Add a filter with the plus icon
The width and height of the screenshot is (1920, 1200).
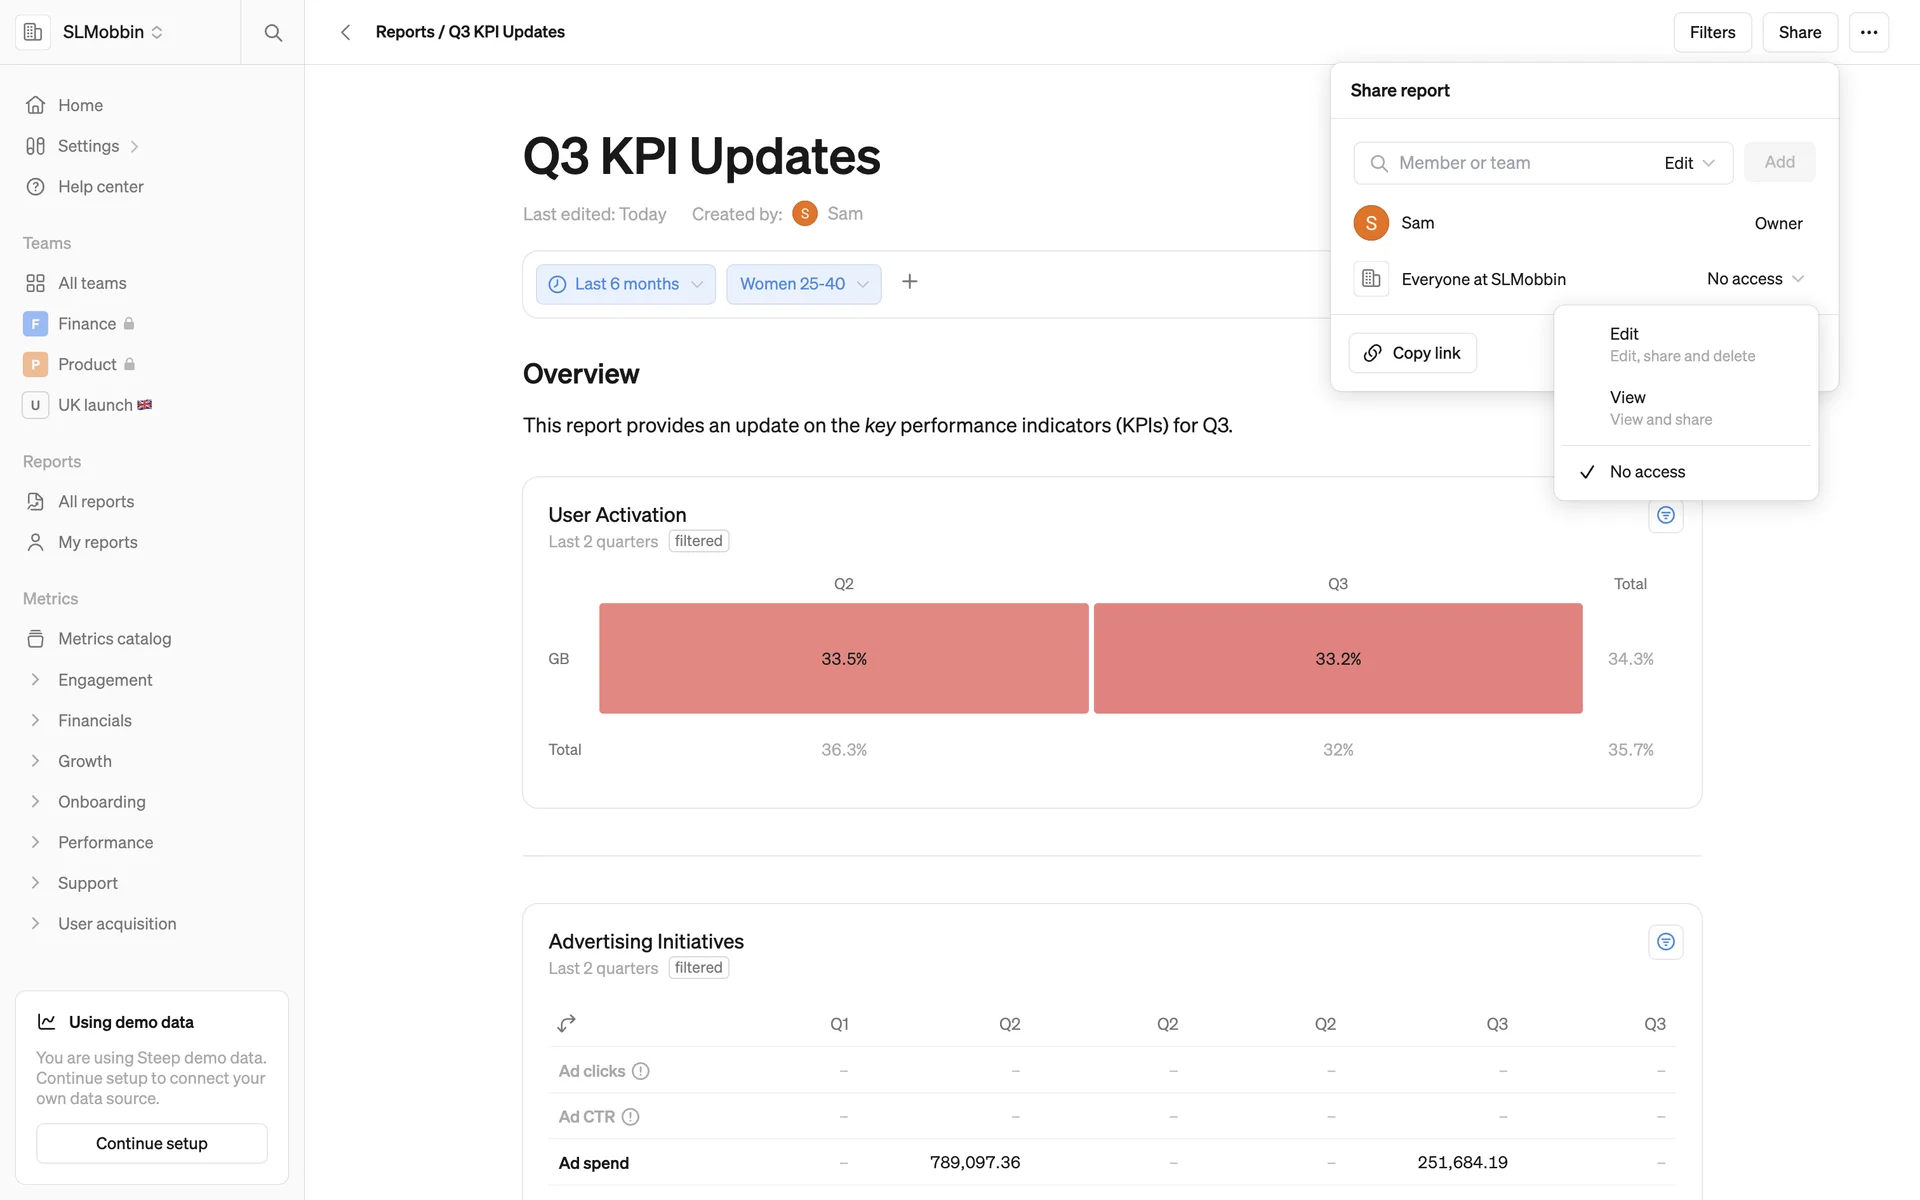tap(909, 282)
